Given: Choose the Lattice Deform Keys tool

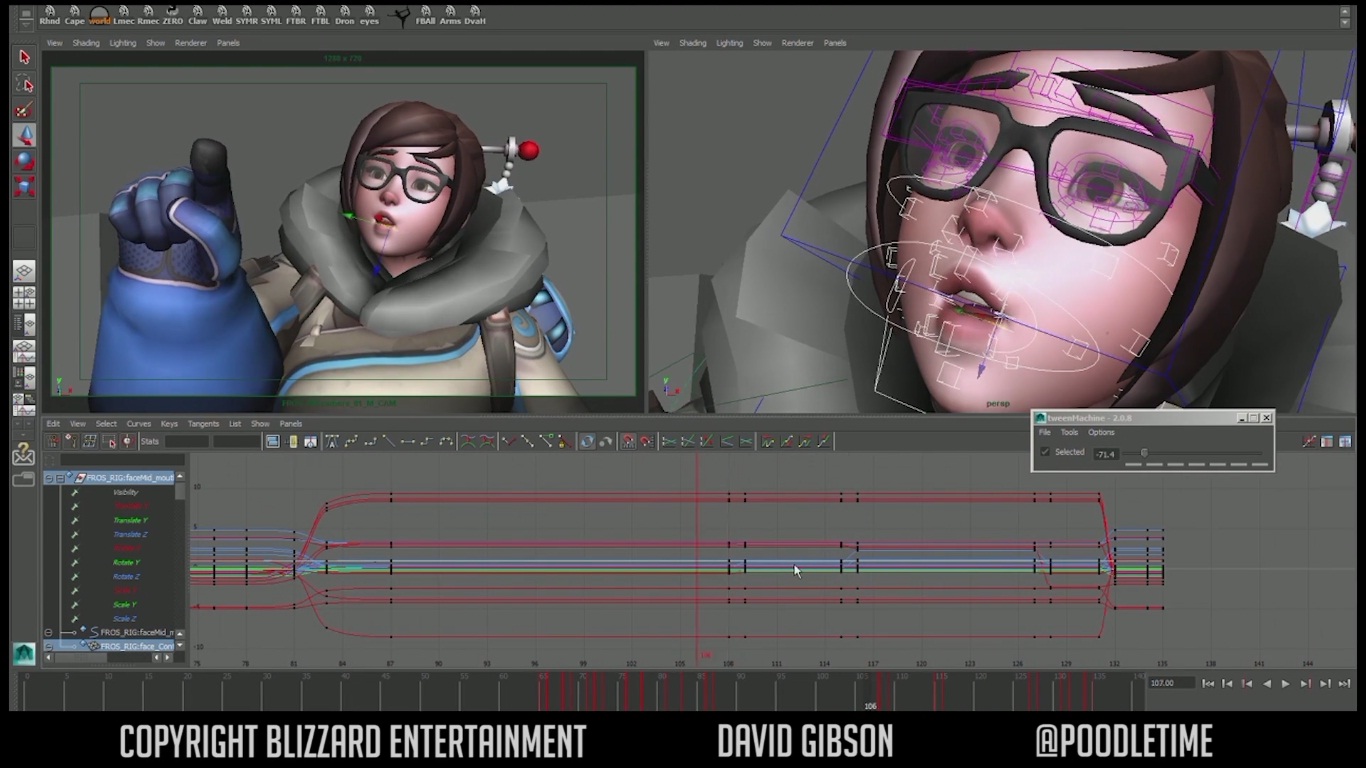Looking at the screenshot, I should pos(89,441).
